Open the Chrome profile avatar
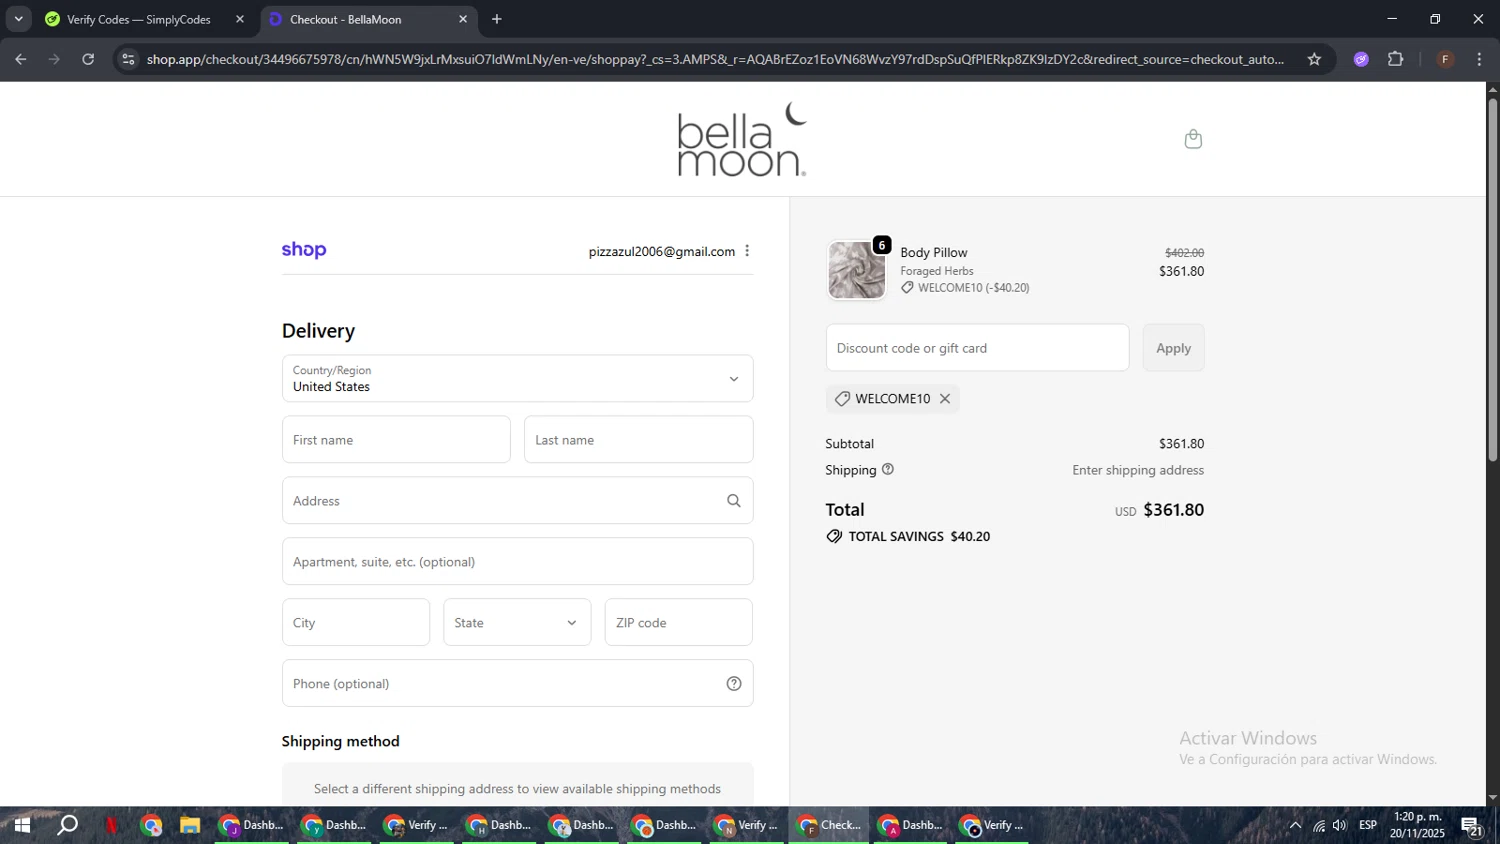The width and height of the screenshot is (1500, 844). [1445, 59]
